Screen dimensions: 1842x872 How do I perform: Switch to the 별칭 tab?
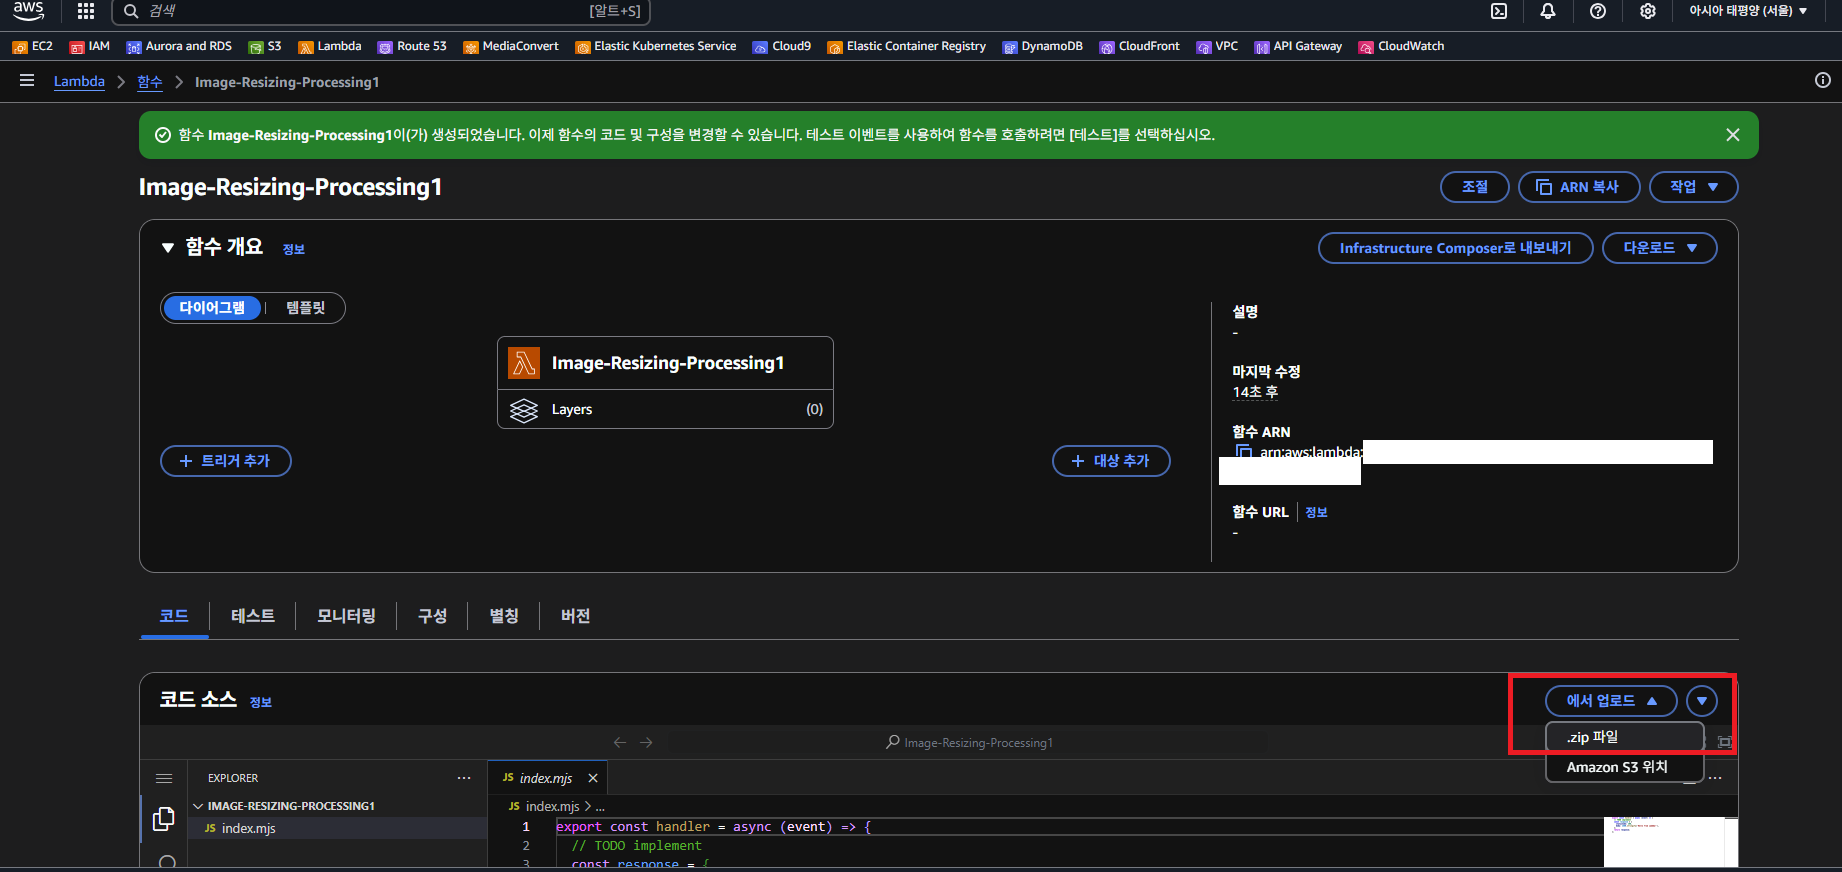point(504,616)
